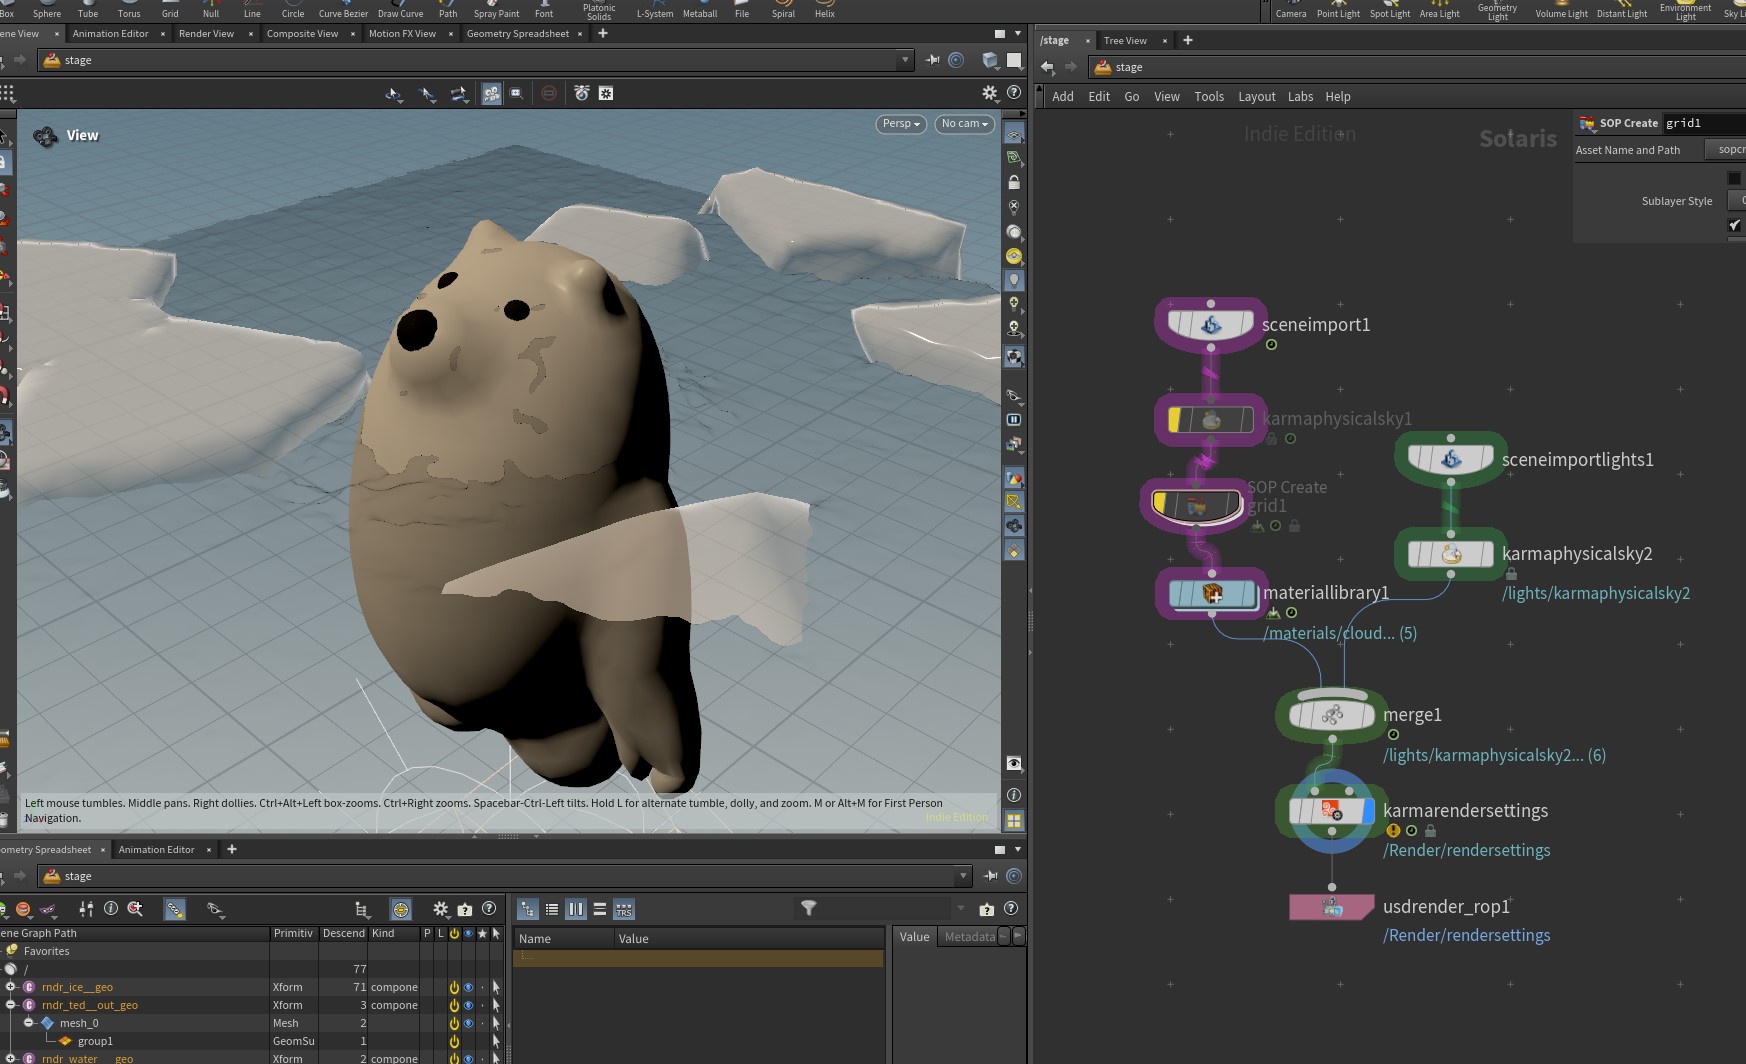This screenshot has width=1746, height=1064.
Task: Click the Spray Paint shelf tool
Action: tap(496, 9)
